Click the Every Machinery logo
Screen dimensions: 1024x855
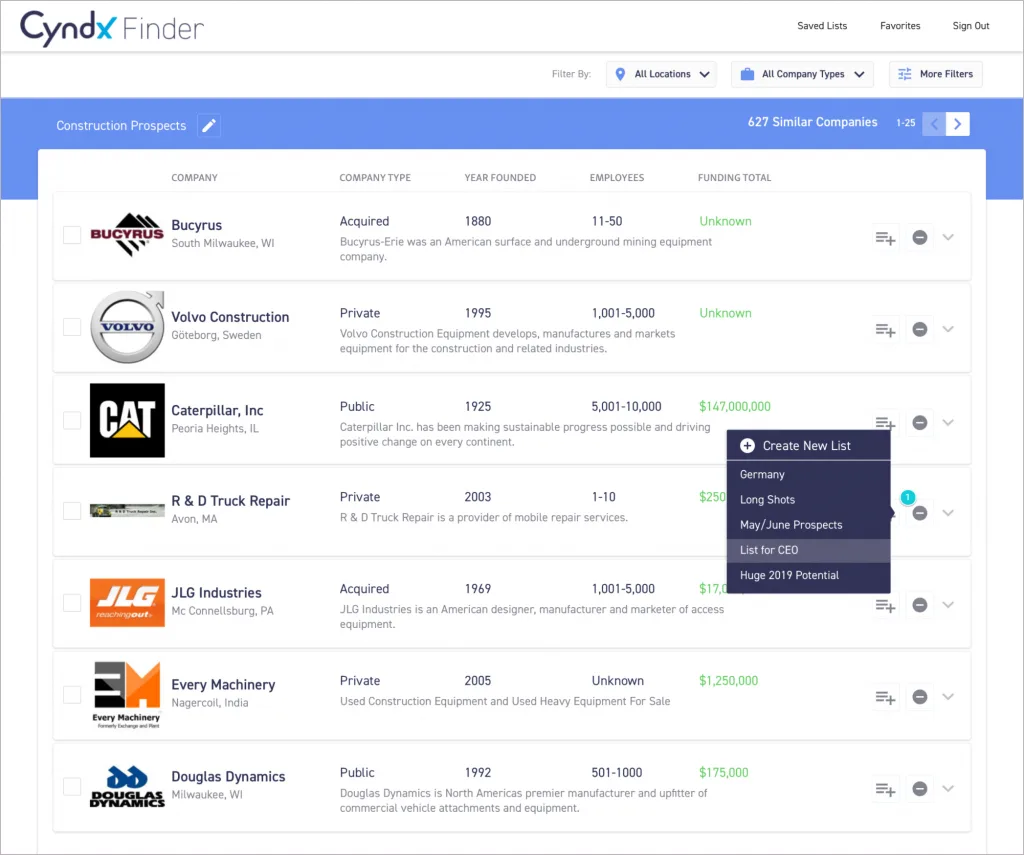tap(127, 694)
